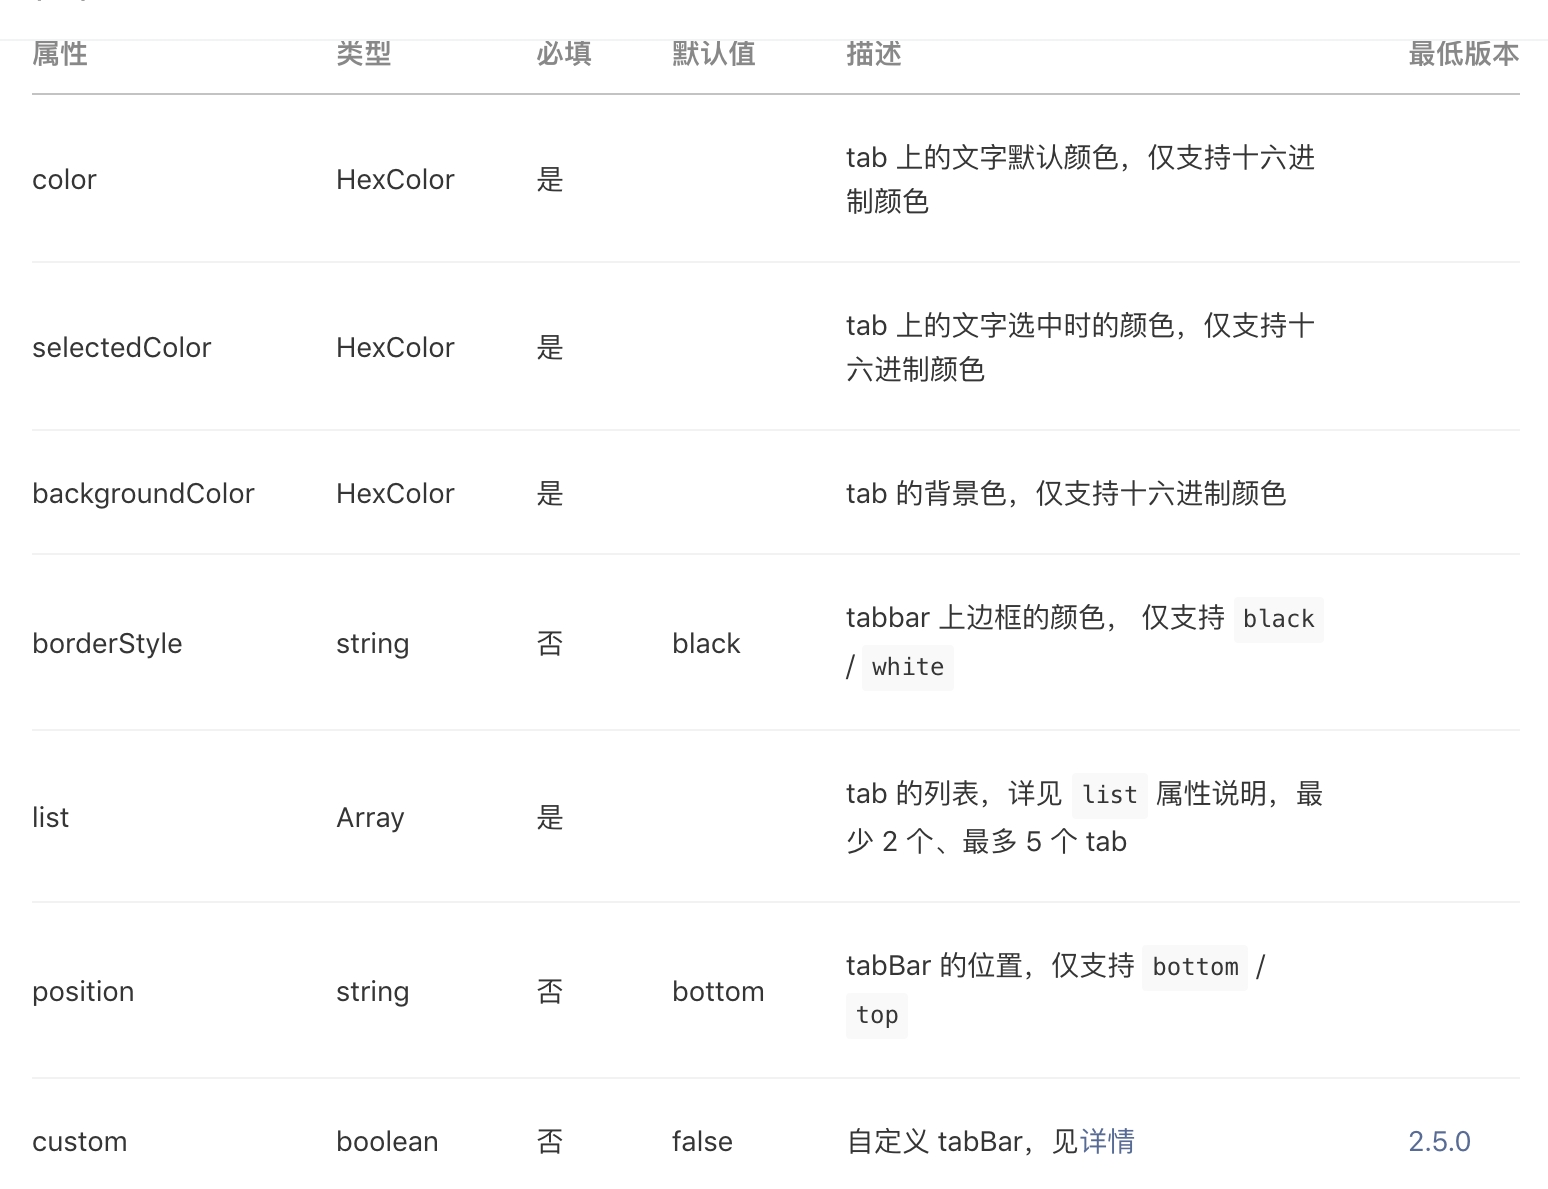Click the 属性 column header
Screen dimensions: 1548x1189
[59, 54]
